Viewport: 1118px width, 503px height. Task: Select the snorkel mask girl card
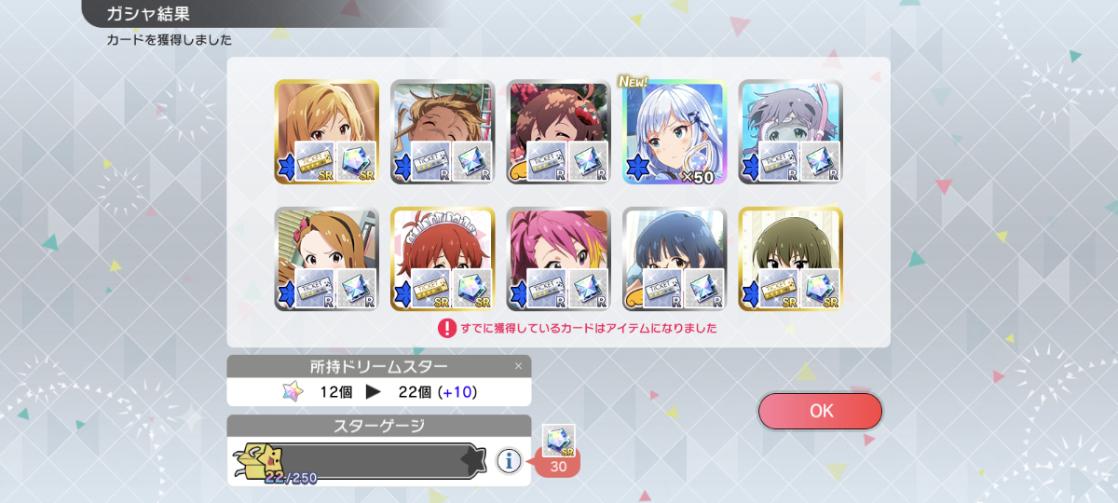click(x=790, y=132)
